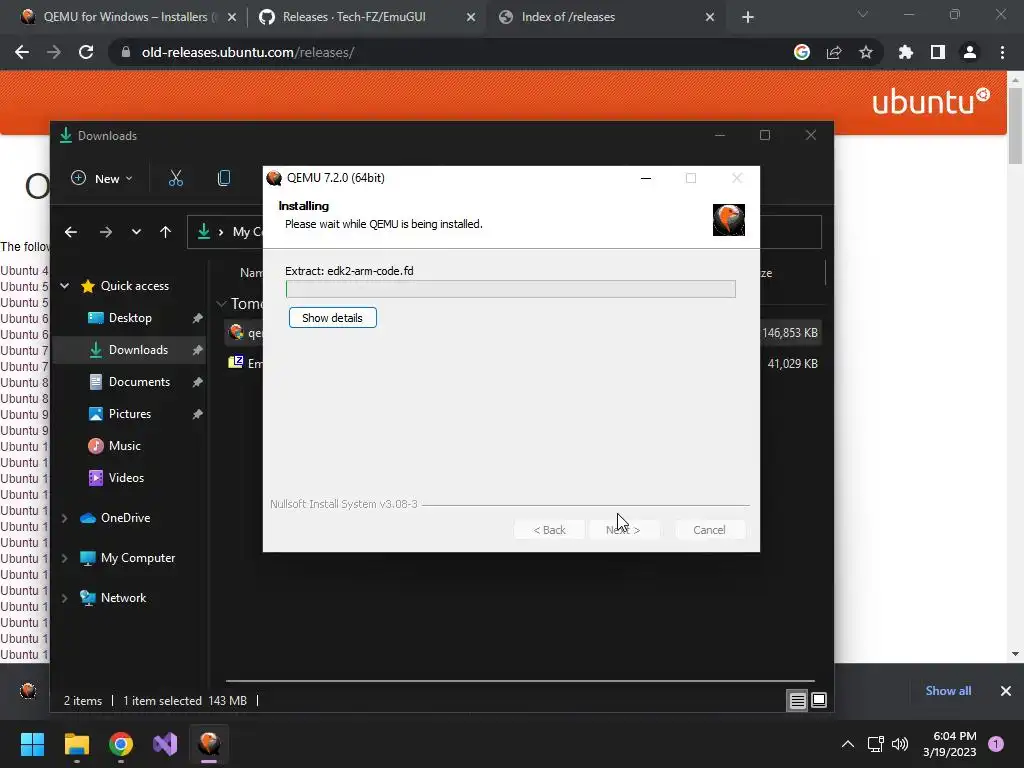Image resolution: width=1024 pixels, height=768 pixels.
Task: Open File Explorer from taskbar
Action: coord(76,744)
